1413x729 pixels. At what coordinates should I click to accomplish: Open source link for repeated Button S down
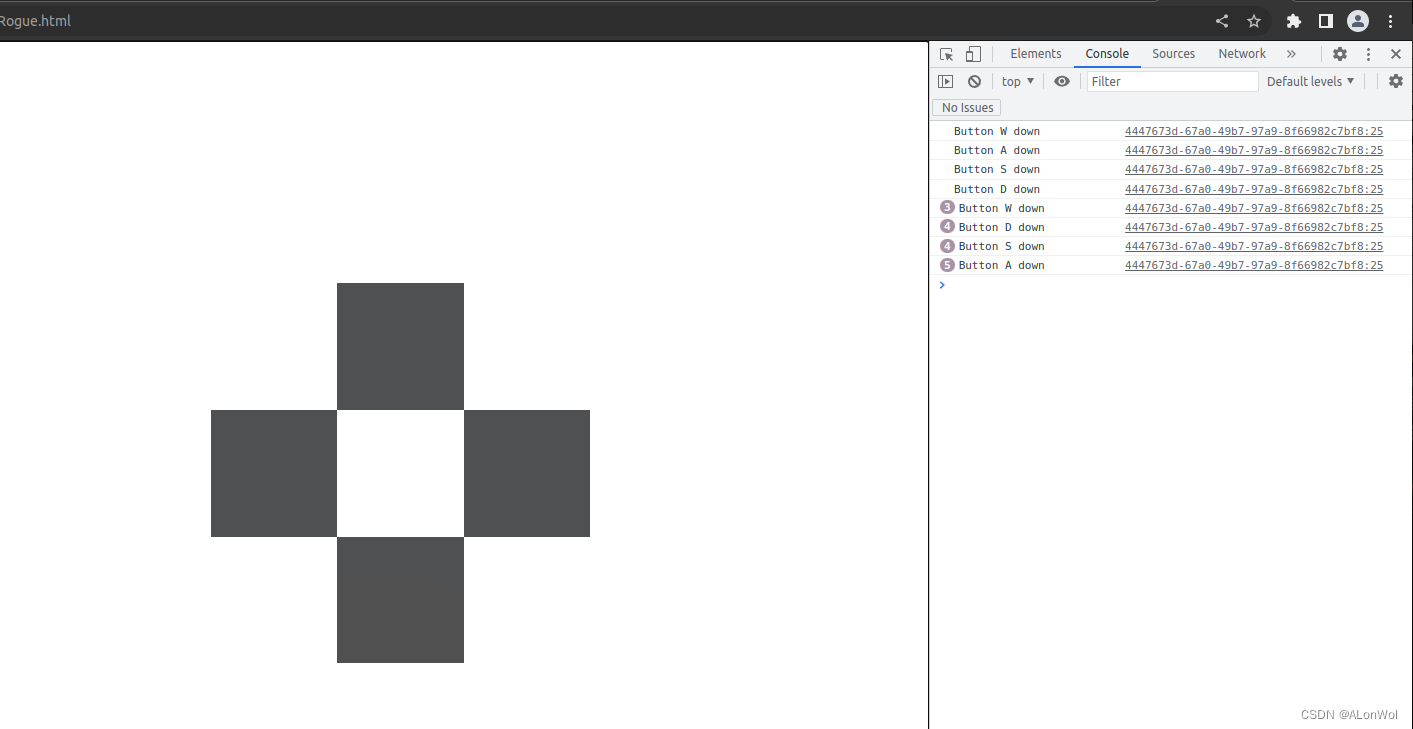coord(1254,246)
